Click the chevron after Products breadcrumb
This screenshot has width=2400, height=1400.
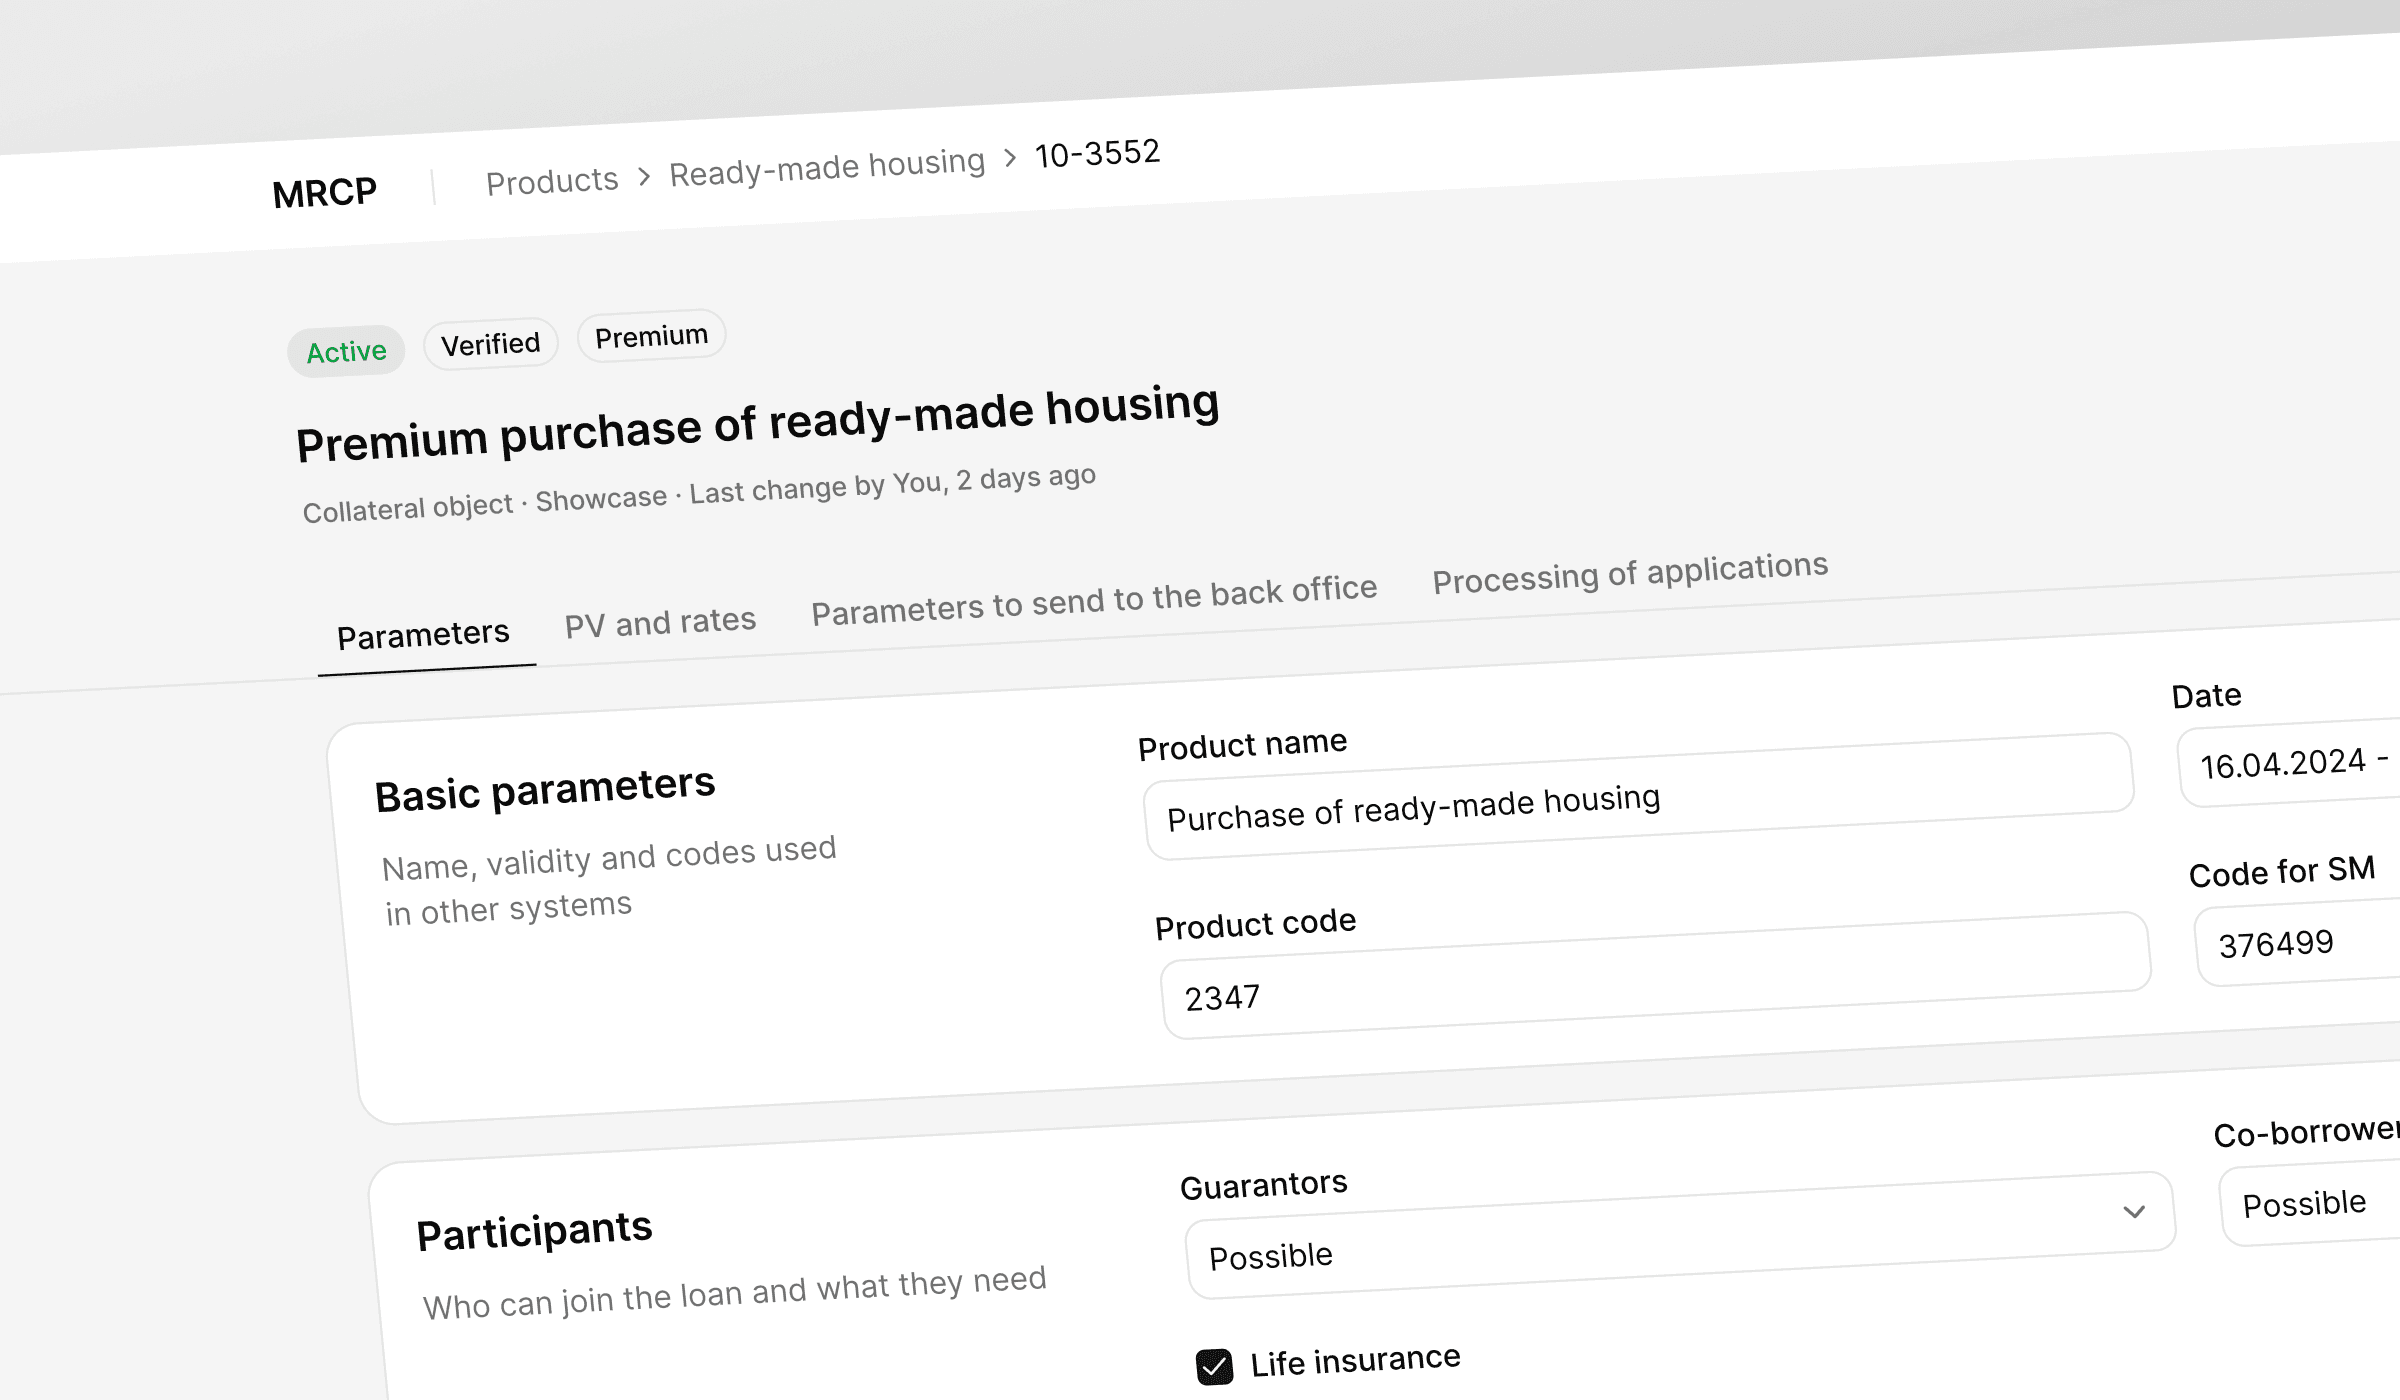(645, 177)
